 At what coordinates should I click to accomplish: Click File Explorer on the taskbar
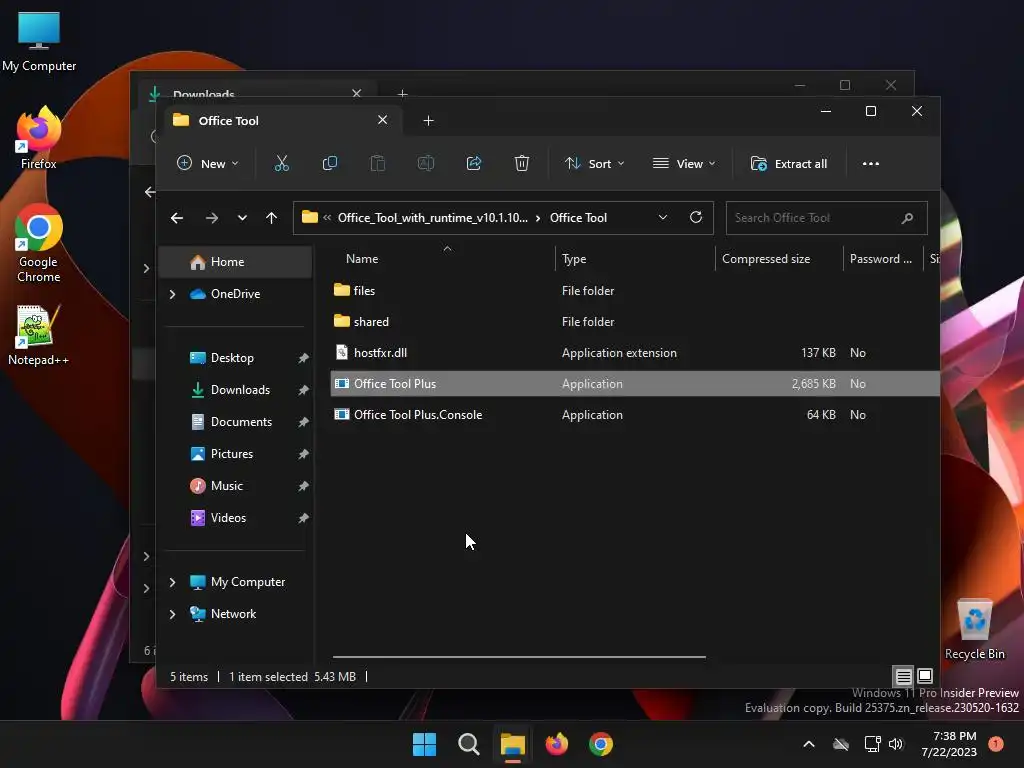click(x=513, y=744)
